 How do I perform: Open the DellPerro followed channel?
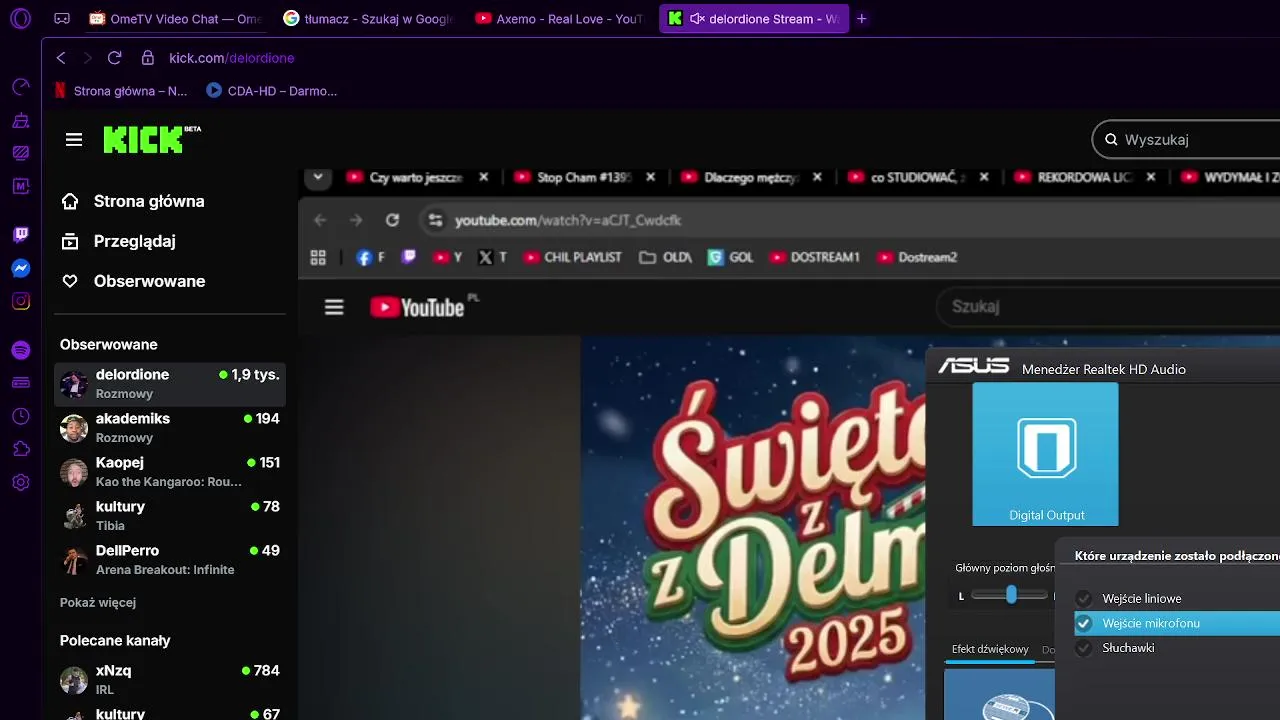[170, 560]
